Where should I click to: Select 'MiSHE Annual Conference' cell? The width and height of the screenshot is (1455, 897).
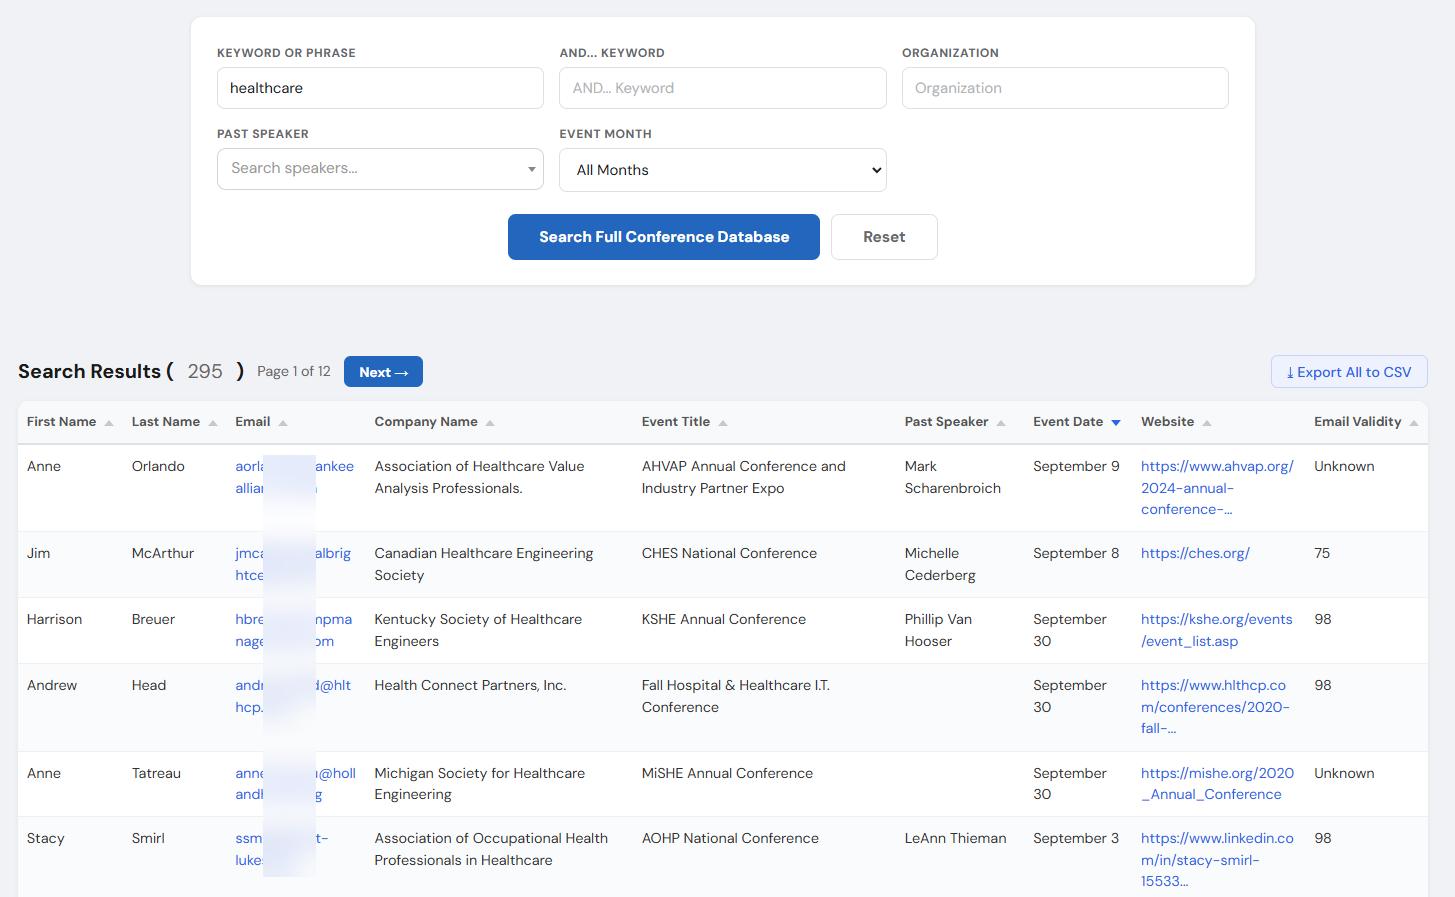pyautogui.click(x=727, y=773)
